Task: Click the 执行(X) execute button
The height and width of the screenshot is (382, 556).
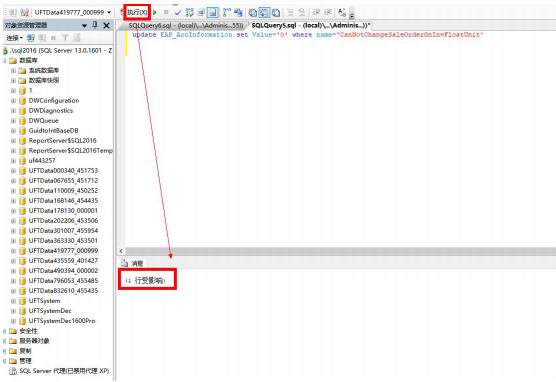Action: point(137,12)
